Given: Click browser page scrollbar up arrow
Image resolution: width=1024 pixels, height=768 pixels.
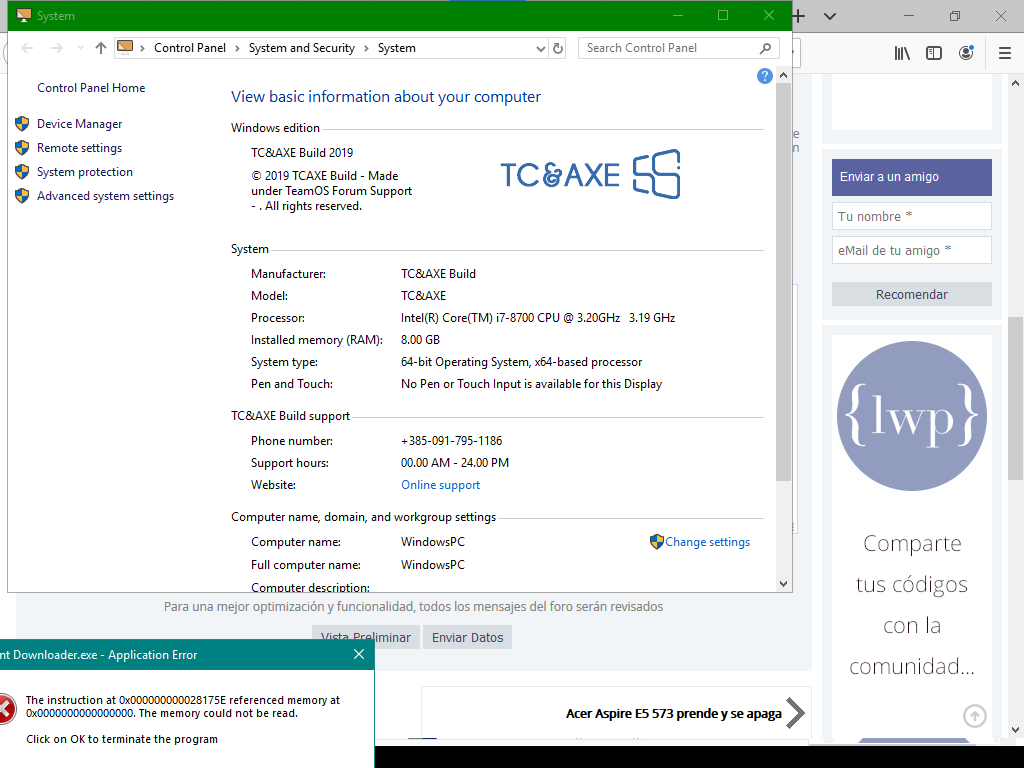Looking at the screenshot, I should pos(1015,83).
